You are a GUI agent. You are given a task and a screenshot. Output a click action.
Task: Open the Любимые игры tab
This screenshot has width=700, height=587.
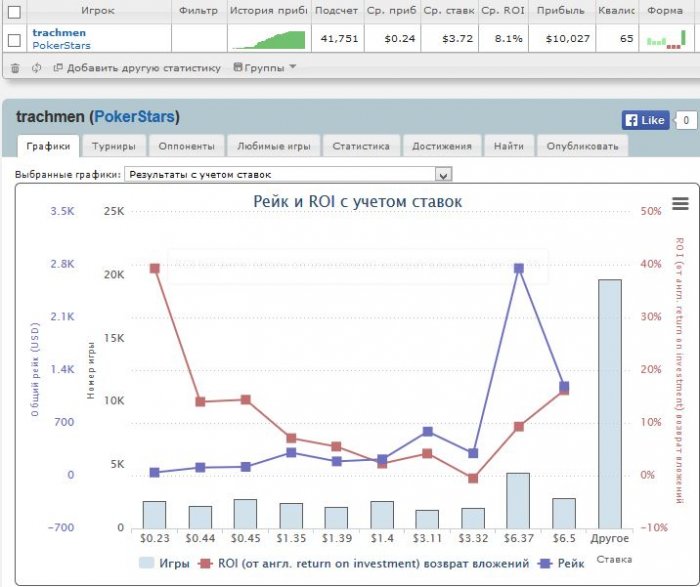pyautogui.click(x=274, y=146)
